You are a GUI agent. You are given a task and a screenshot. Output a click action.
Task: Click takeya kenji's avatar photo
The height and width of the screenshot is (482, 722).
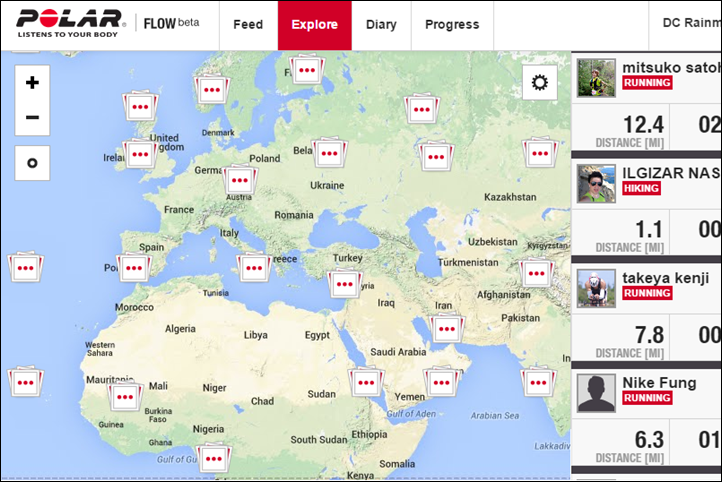(x=596, y=288)
